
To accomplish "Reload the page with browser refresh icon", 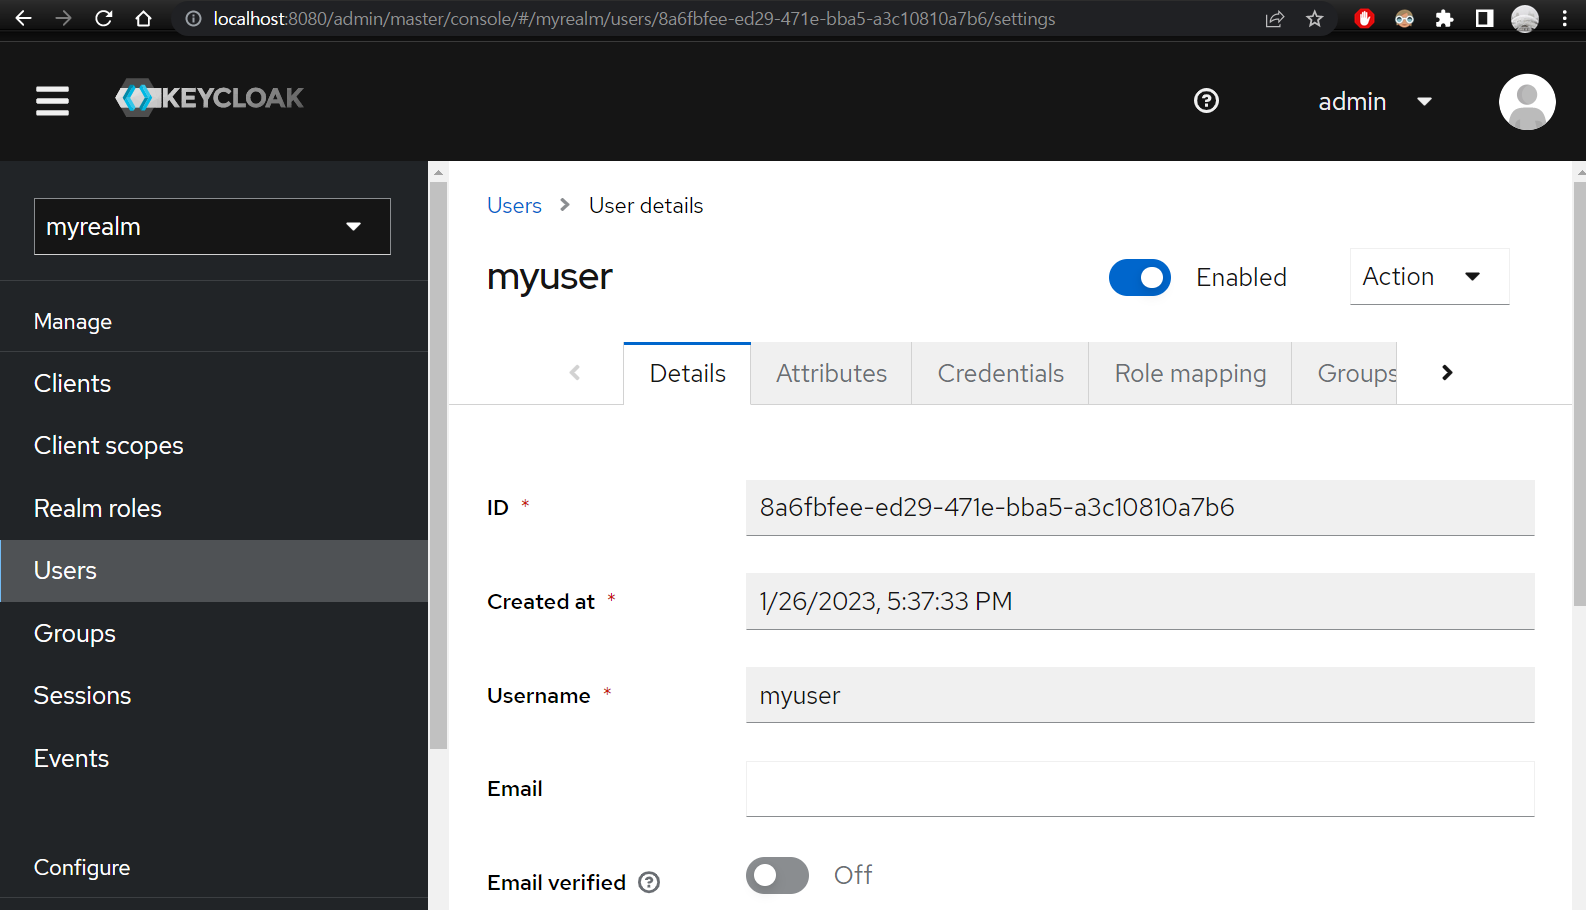I will click(x=103, y=18).
